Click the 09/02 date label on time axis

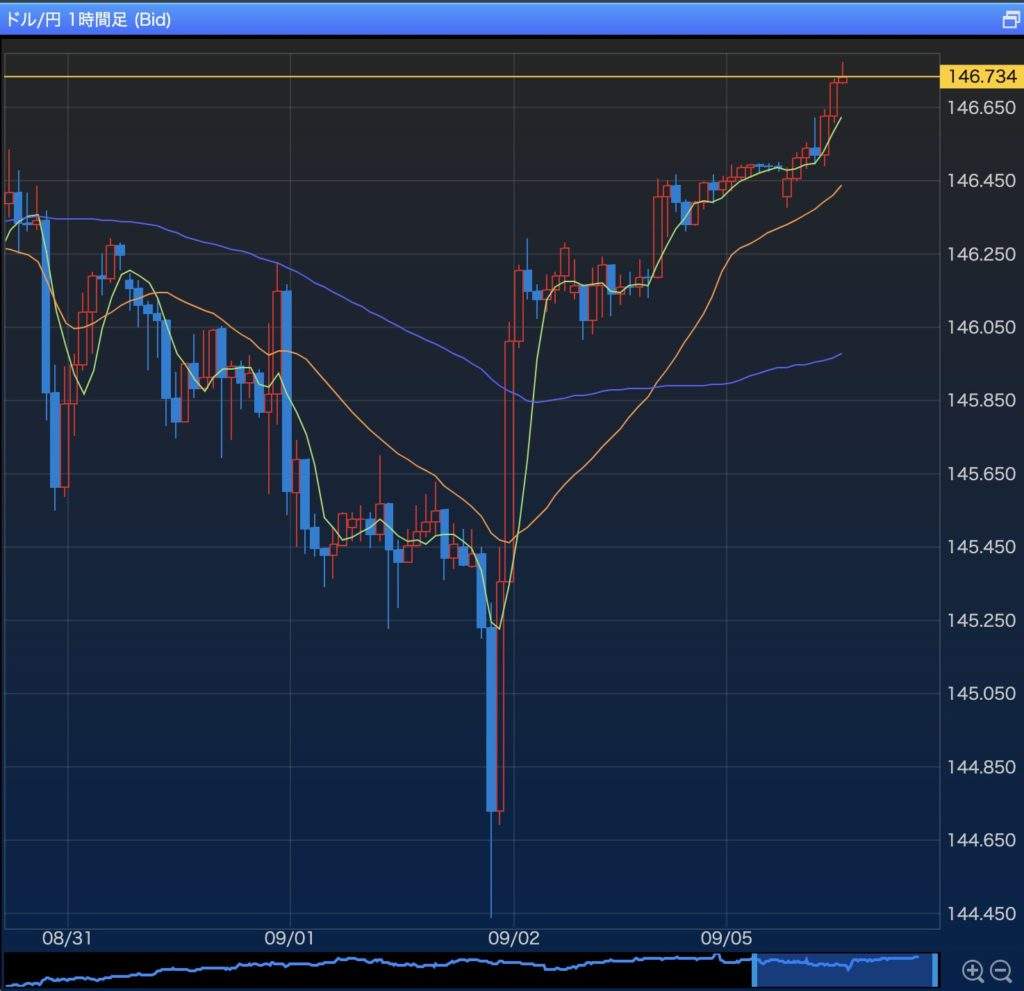[x=513, y=939]
